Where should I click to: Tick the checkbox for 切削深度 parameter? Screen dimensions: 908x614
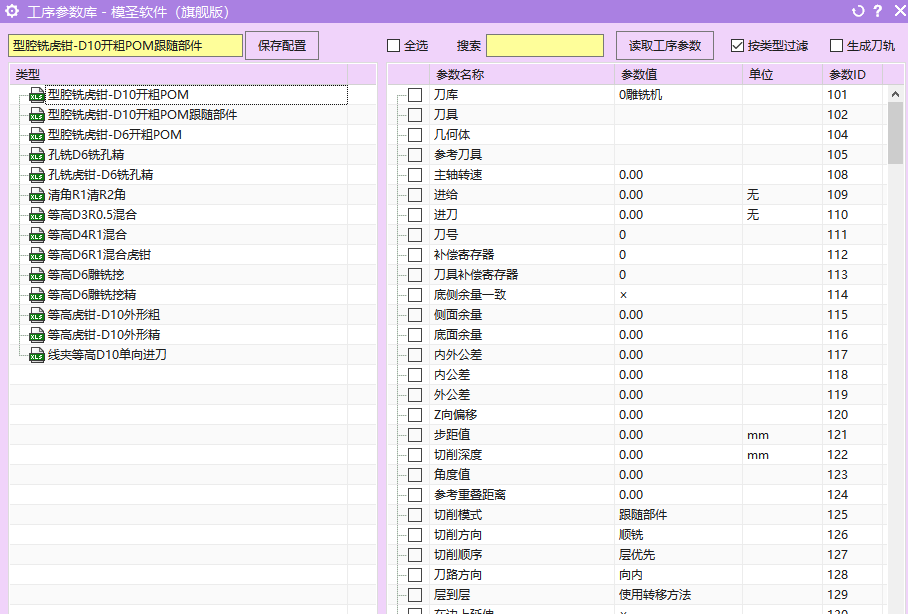pyautogui.click(x=415, y=455)
